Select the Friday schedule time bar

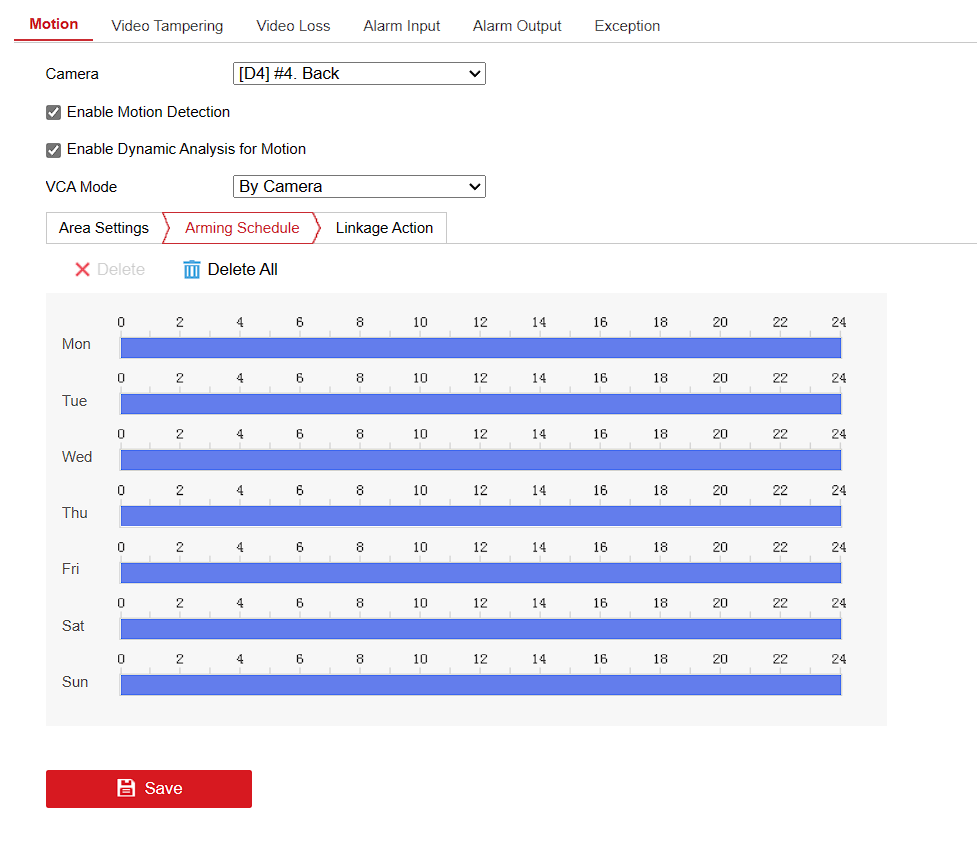[x=480, y=572]
